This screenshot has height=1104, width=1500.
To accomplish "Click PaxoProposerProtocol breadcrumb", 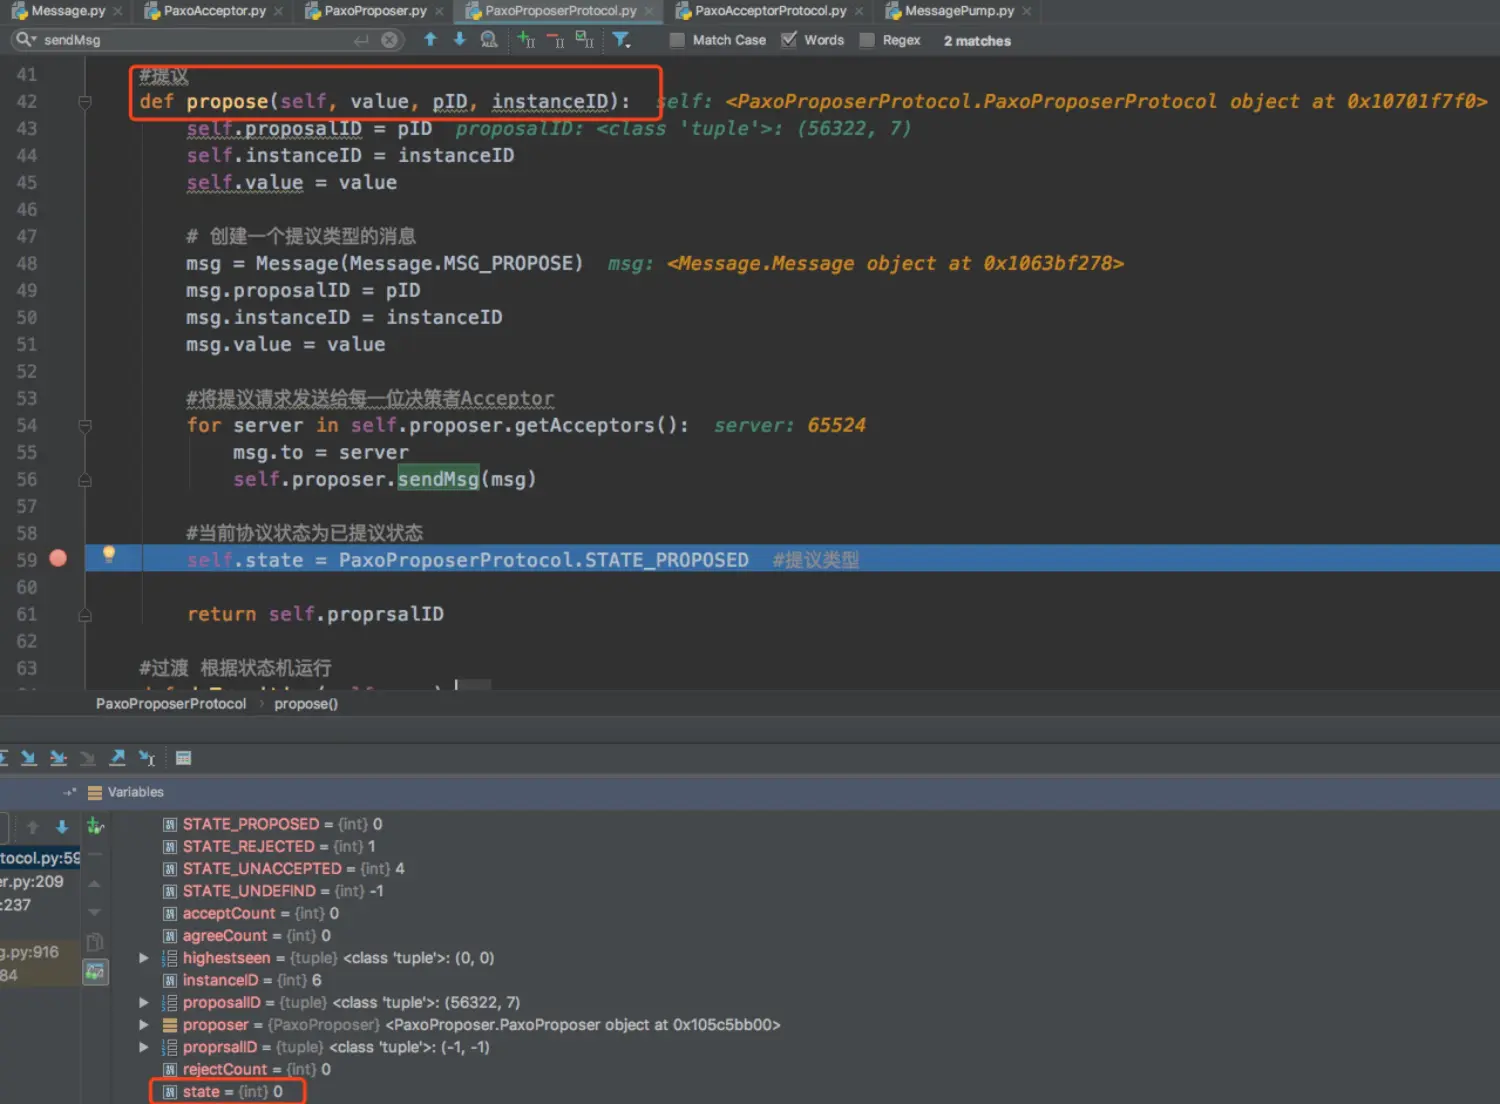I will 171,704.
